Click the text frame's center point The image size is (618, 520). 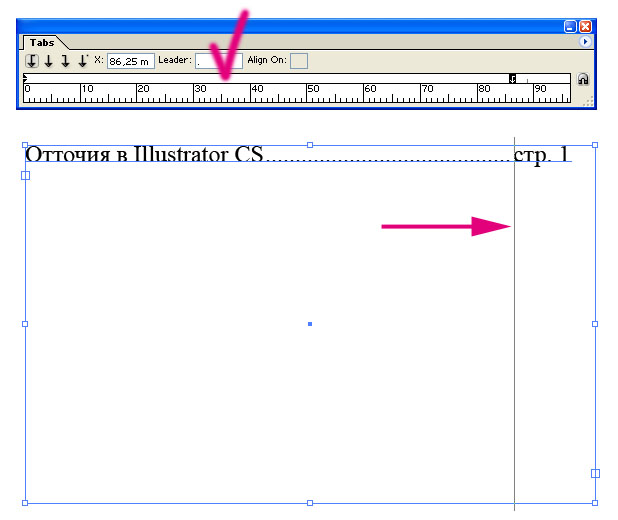[310, 324]
